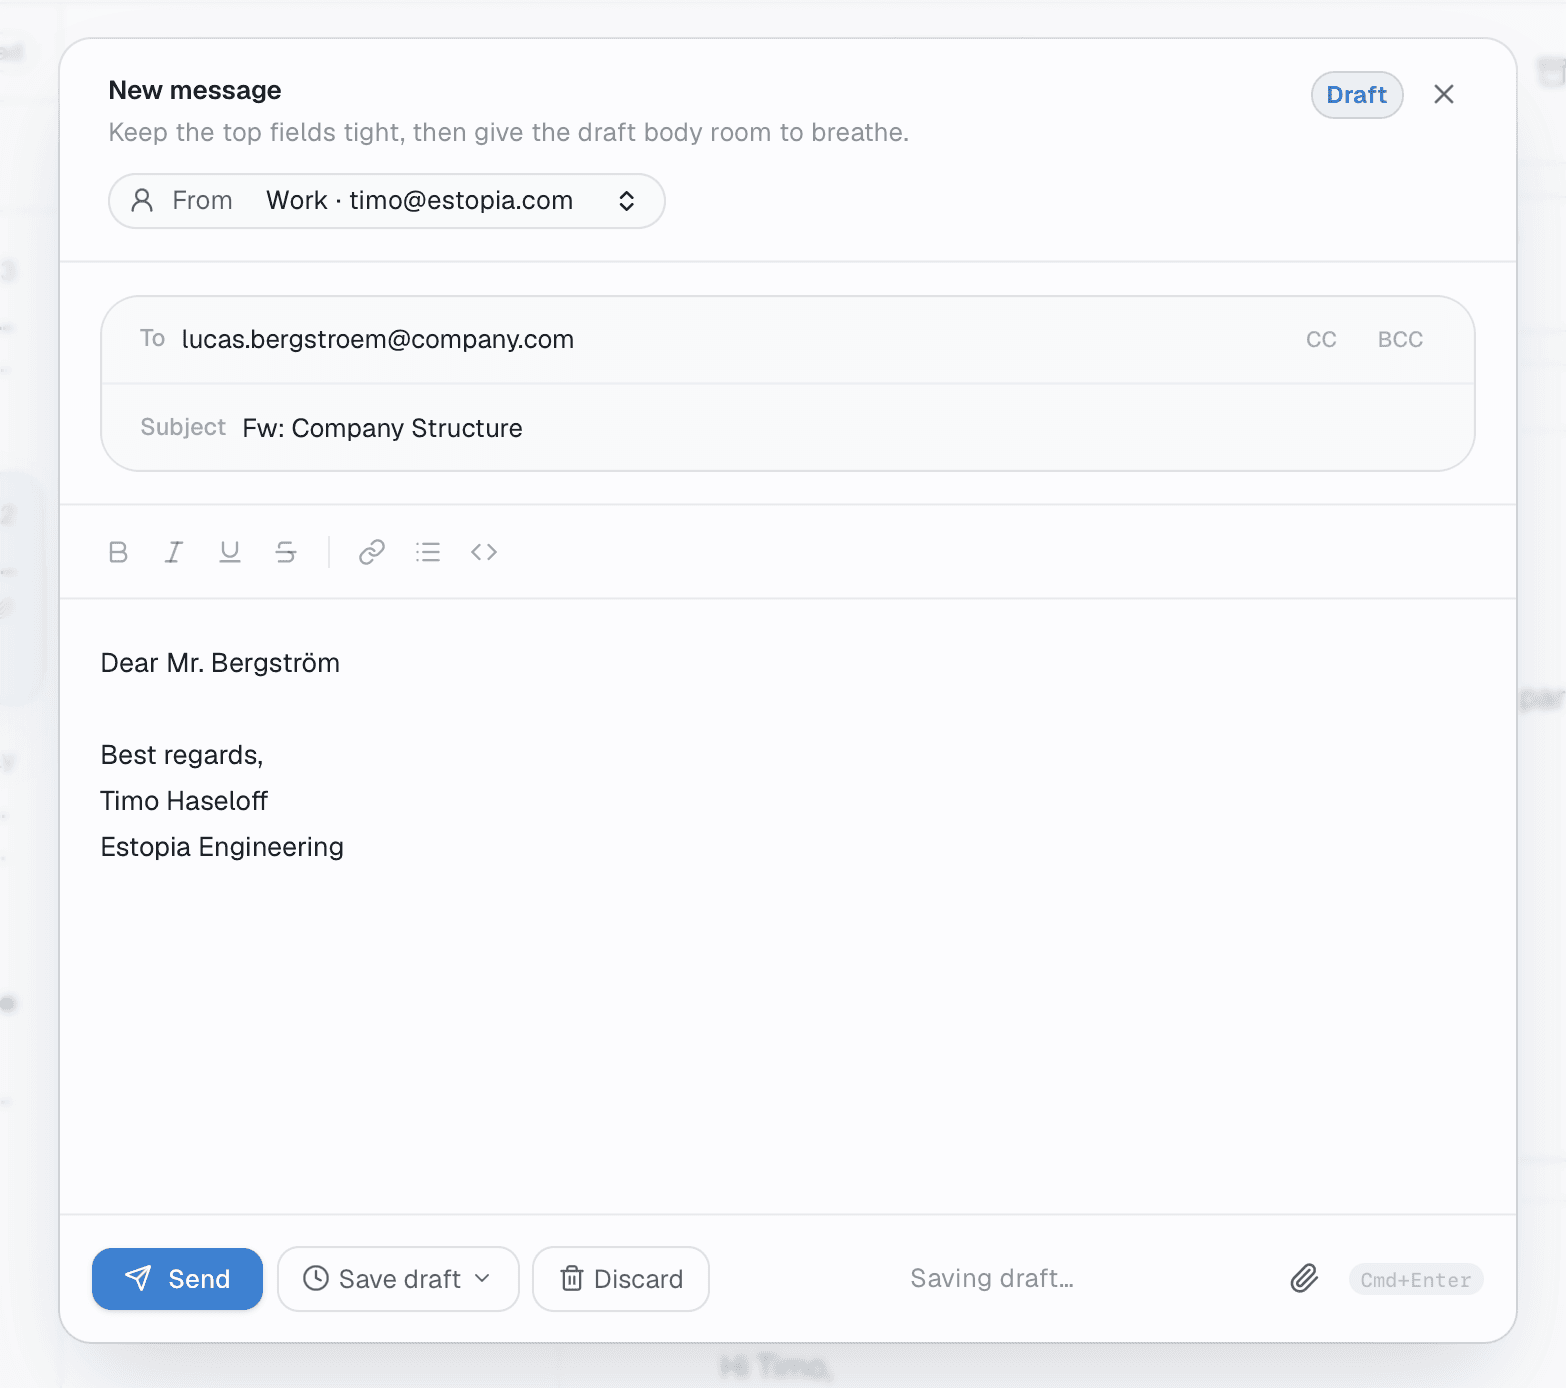Viewport: 1566px width, 1388px height.
Task: Click the Cmd+Enter shortcut hint
Action: 1416,1279
